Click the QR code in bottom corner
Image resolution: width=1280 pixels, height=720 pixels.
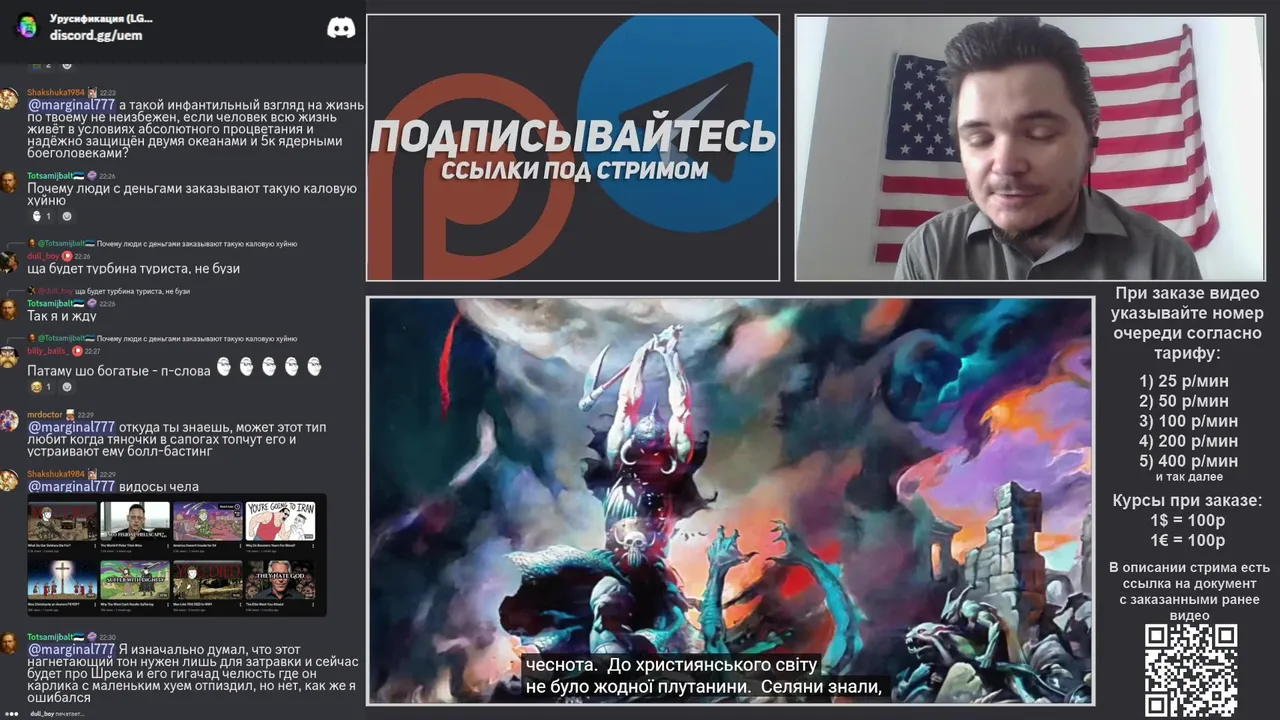tap(1191, 671)
